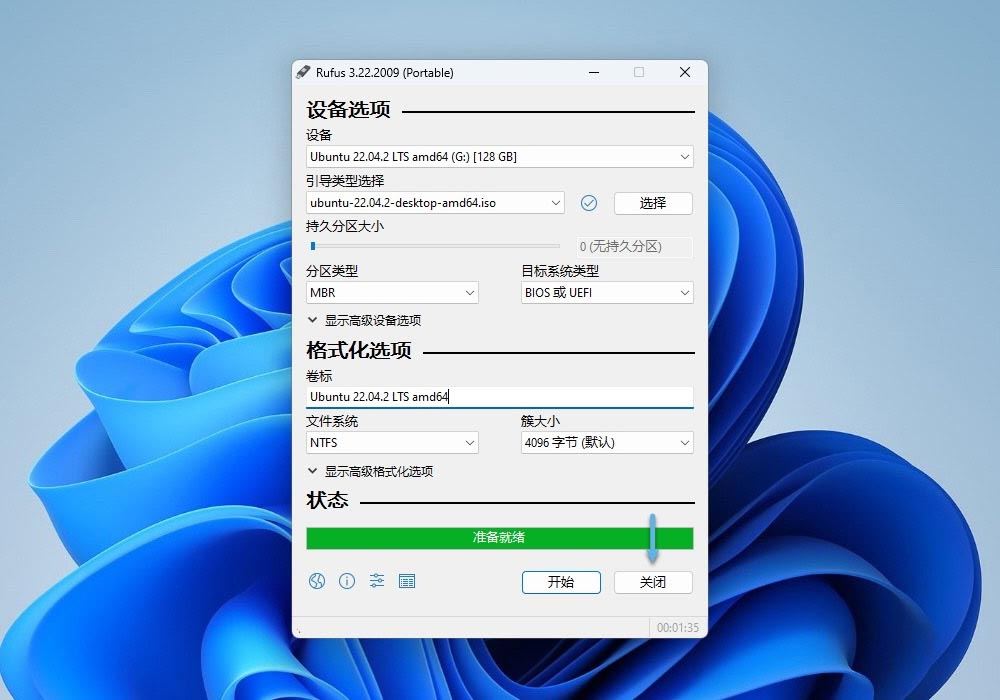1000x700 pixels.
Task: Expand 显示高级格式化选项
Action: 371,472
